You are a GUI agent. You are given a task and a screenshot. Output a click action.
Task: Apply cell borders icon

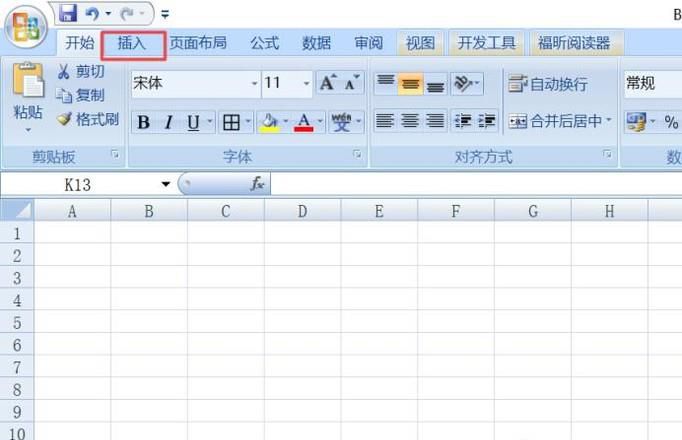(x=231, y=122)
